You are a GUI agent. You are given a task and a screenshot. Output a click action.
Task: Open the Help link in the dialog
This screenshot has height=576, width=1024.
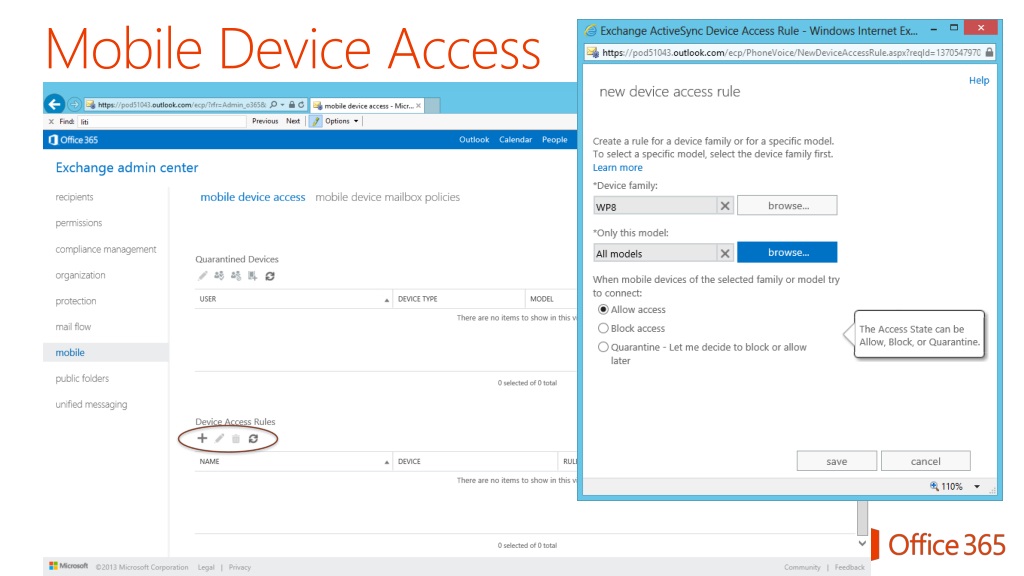[x=979, y=80]
